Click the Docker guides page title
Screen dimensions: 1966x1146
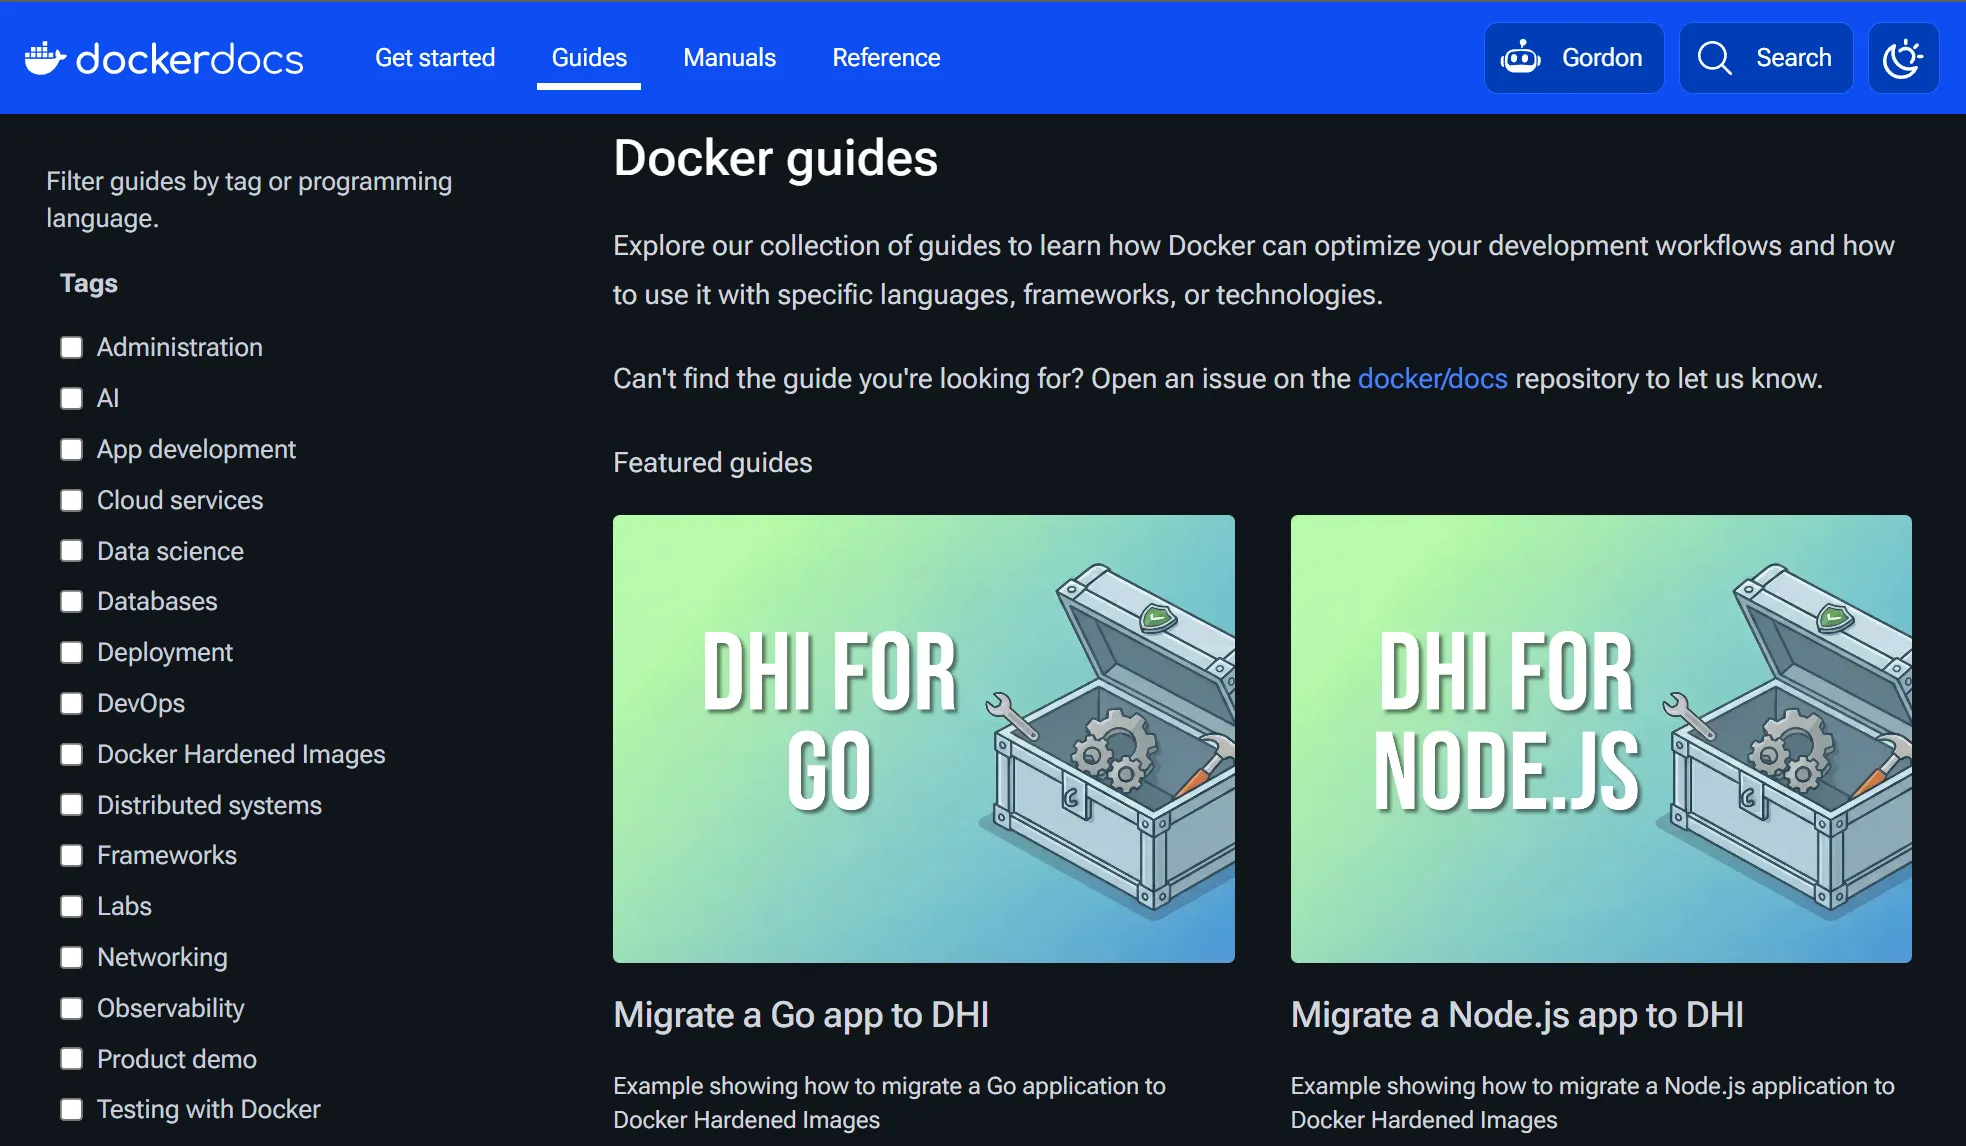click(776, 158)
